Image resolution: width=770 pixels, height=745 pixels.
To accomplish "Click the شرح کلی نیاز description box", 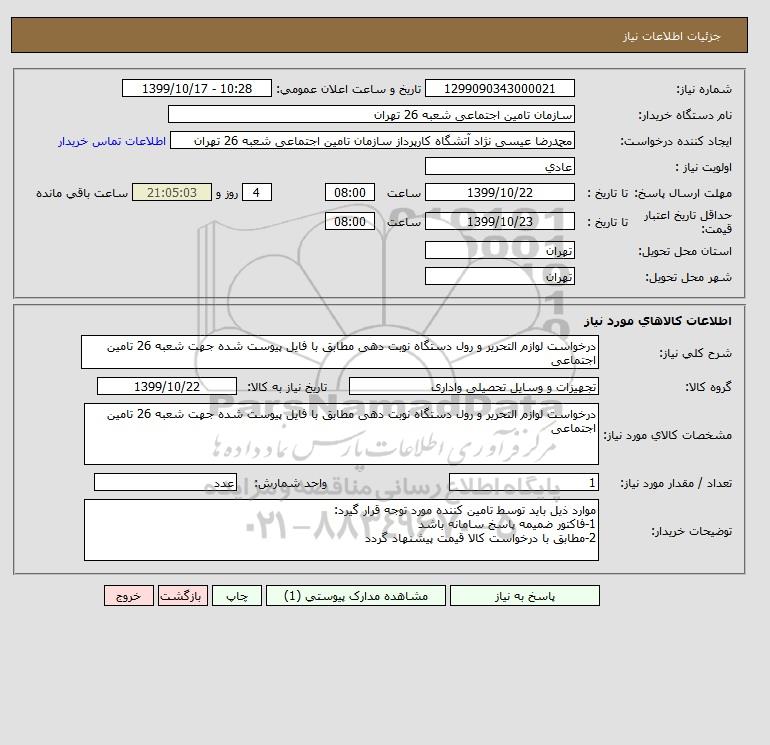I will pos(340,353).
